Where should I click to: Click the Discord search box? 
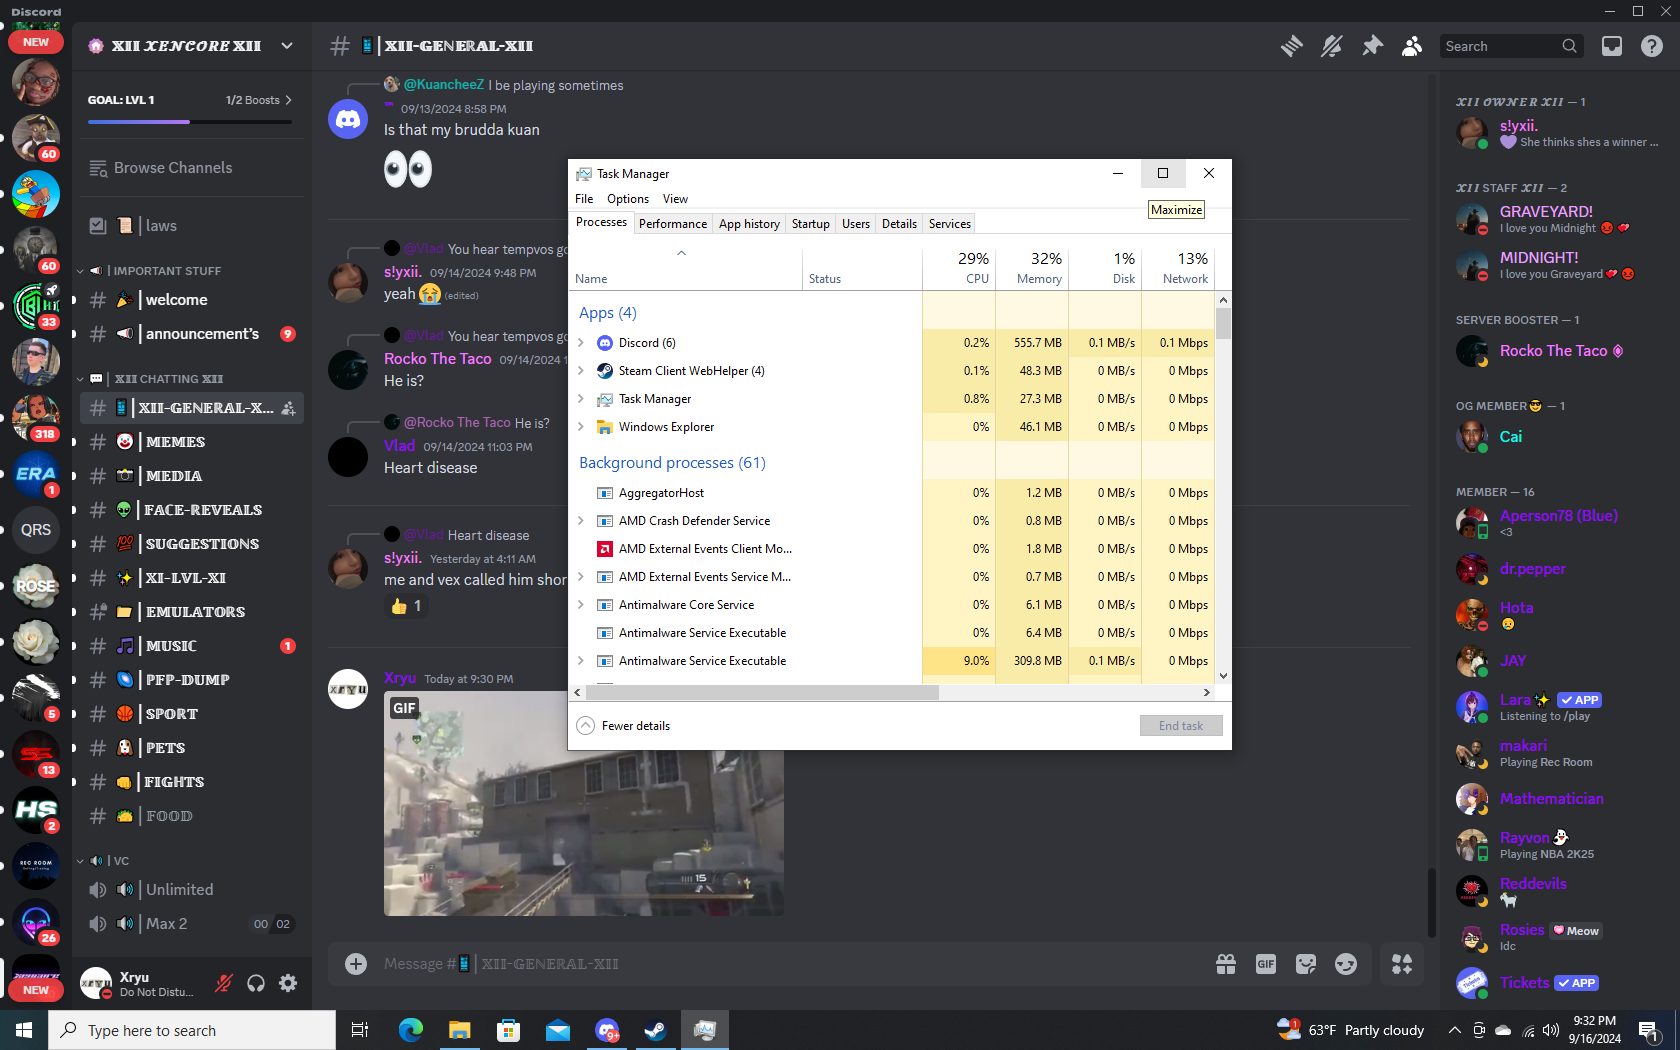pyautogui.click(x=1511, y=46)
